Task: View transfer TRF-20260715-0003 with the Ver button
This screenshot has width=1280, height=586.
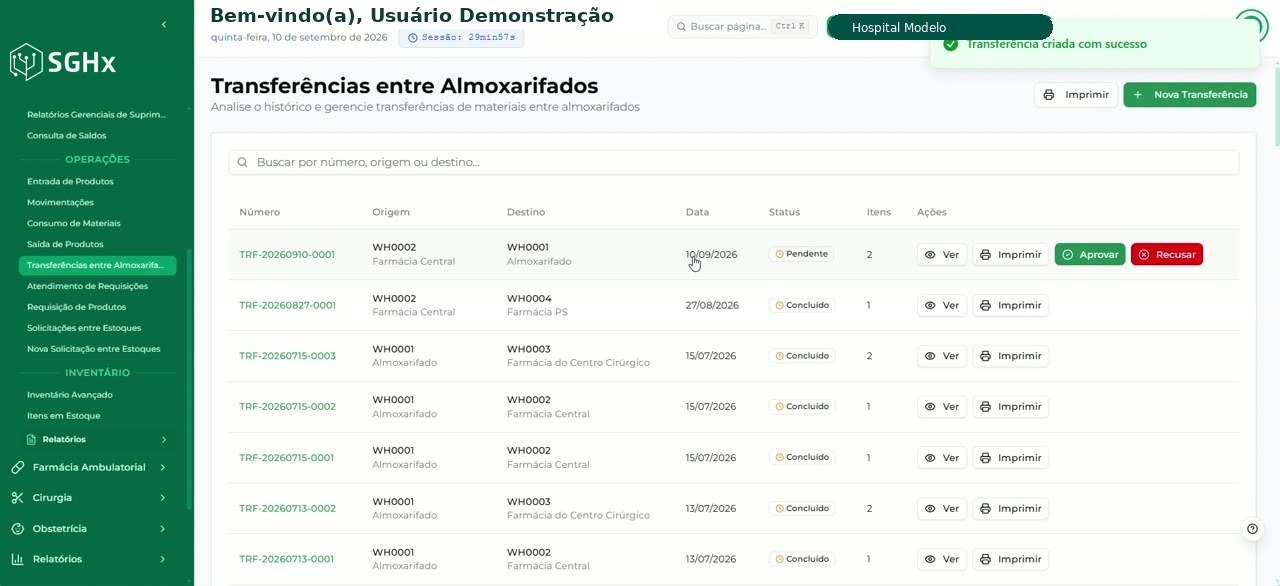Action: [x=942, y=356]
